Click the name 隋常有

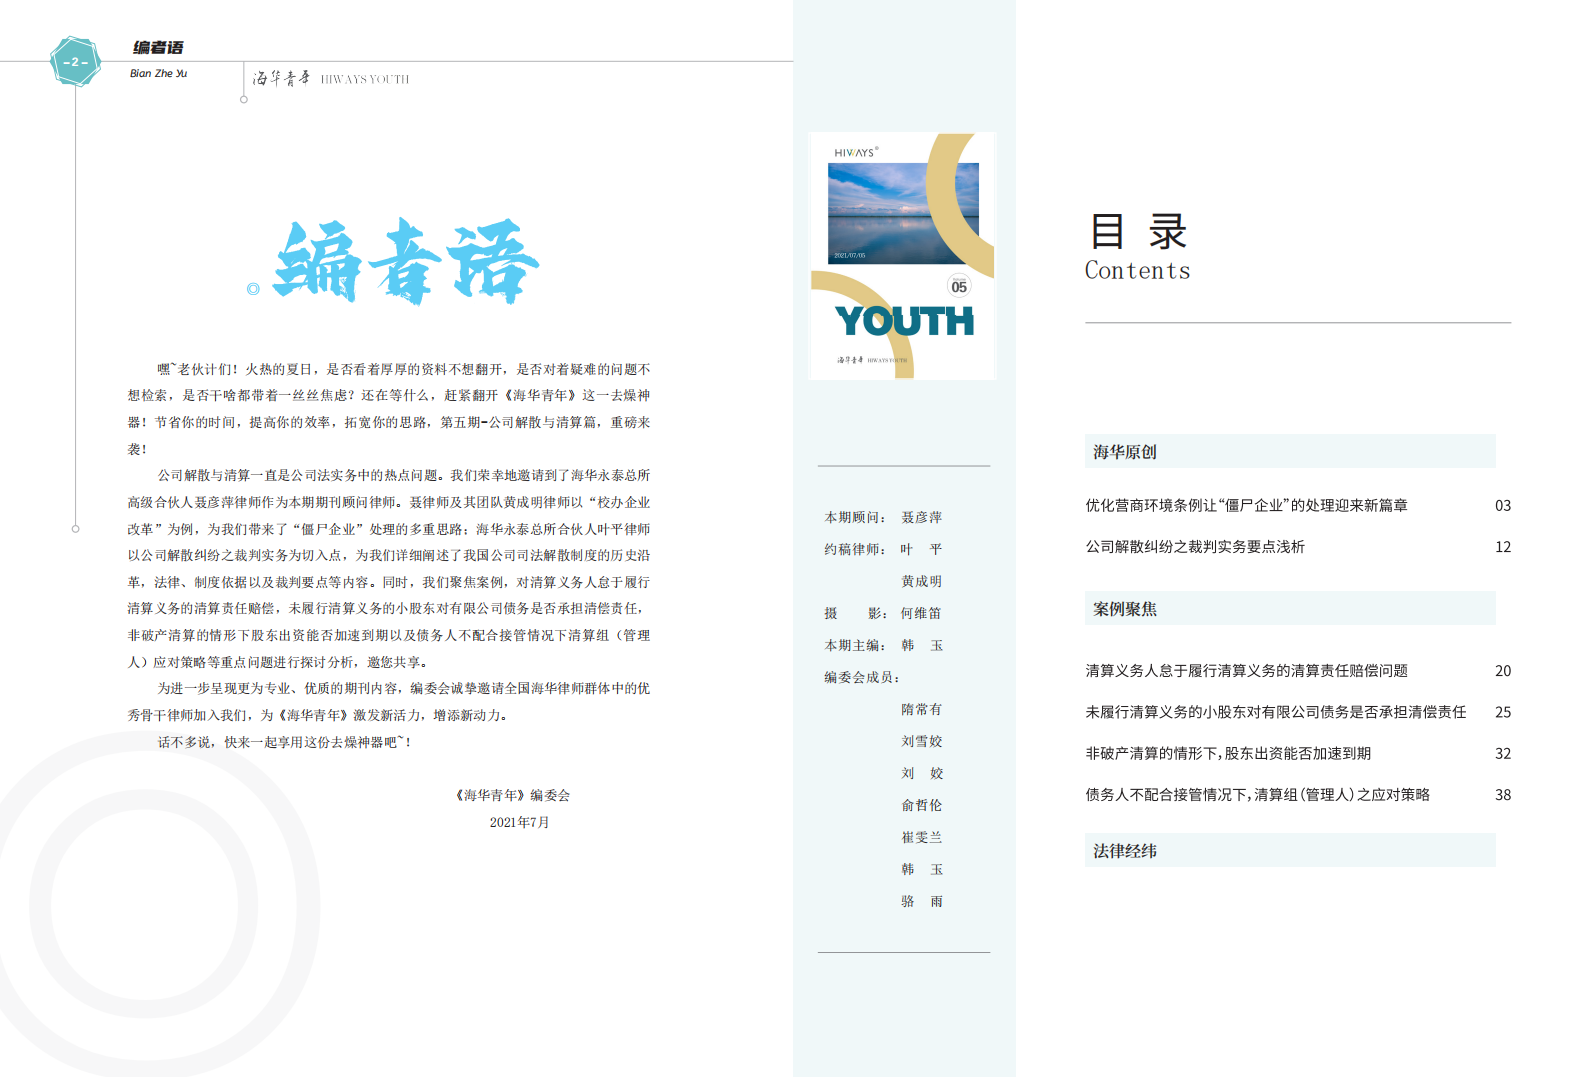[x=922, y=709]
